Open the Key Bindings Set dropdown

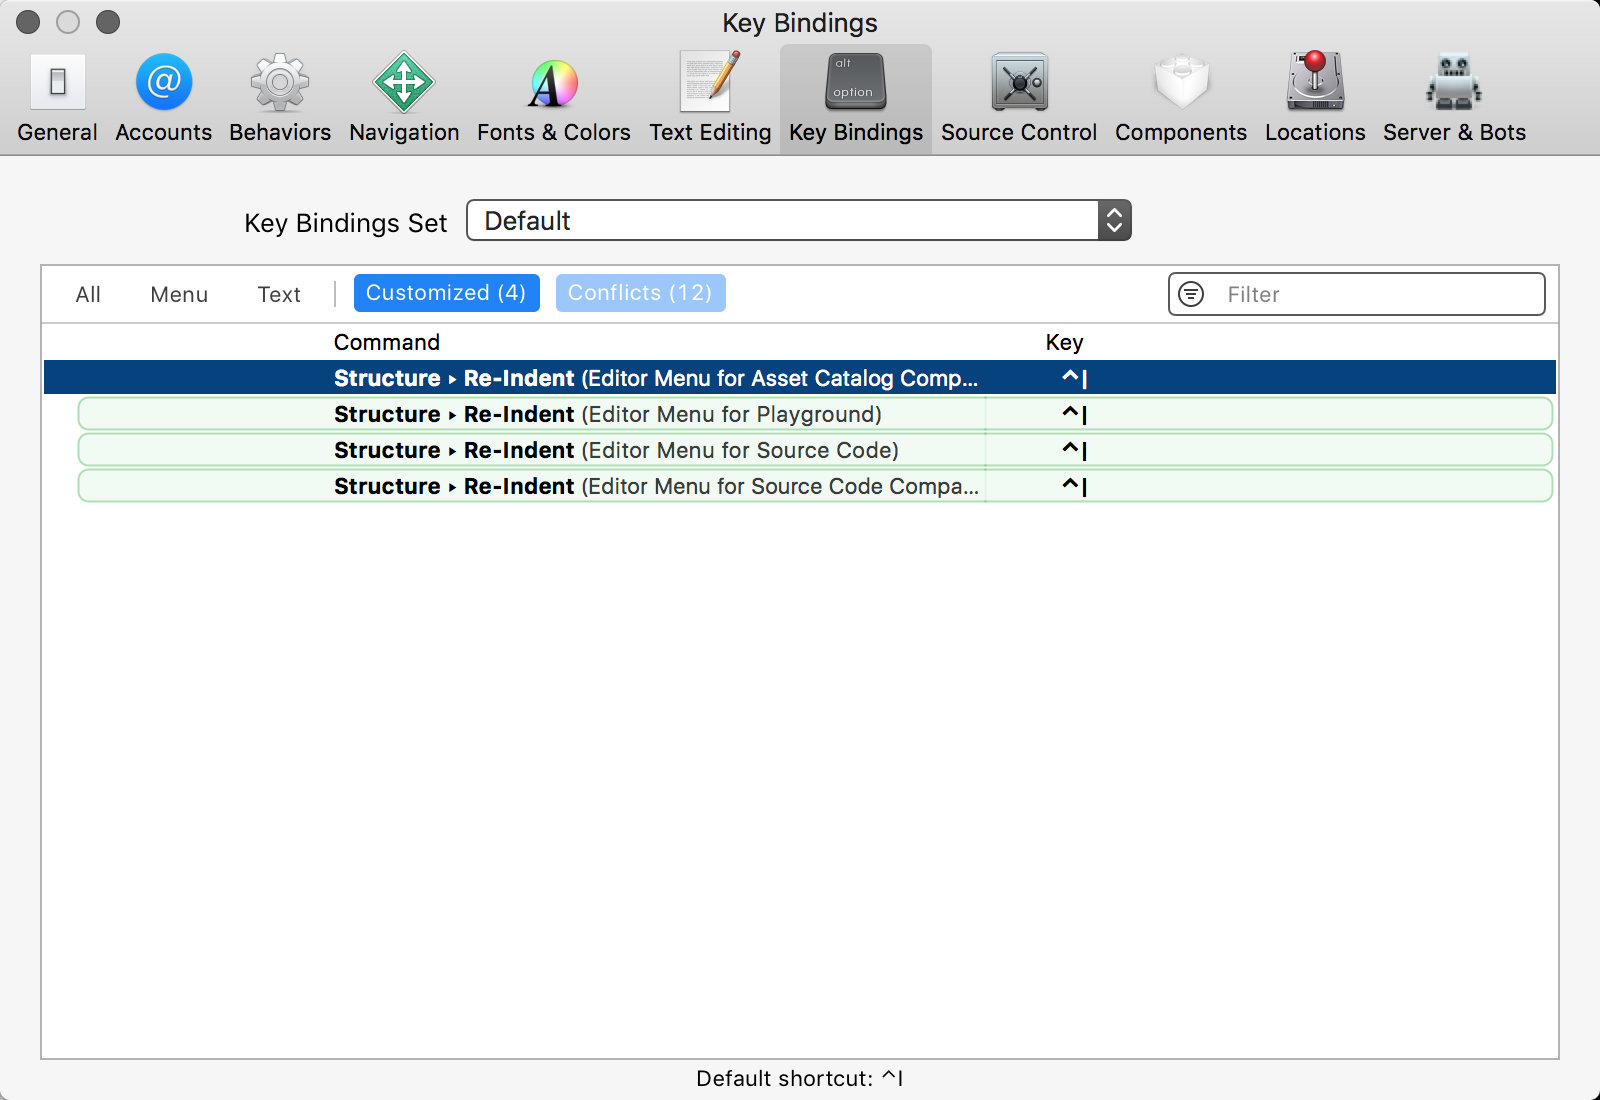click(x=799, y=221)
